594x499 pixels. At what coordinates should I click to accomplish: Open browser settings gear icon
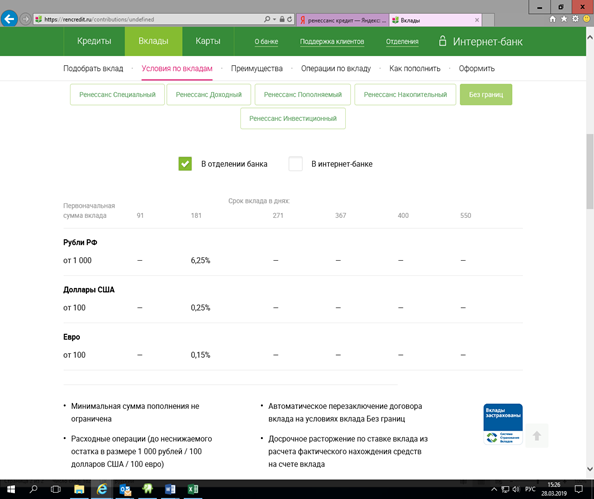[x=575, y=19]
